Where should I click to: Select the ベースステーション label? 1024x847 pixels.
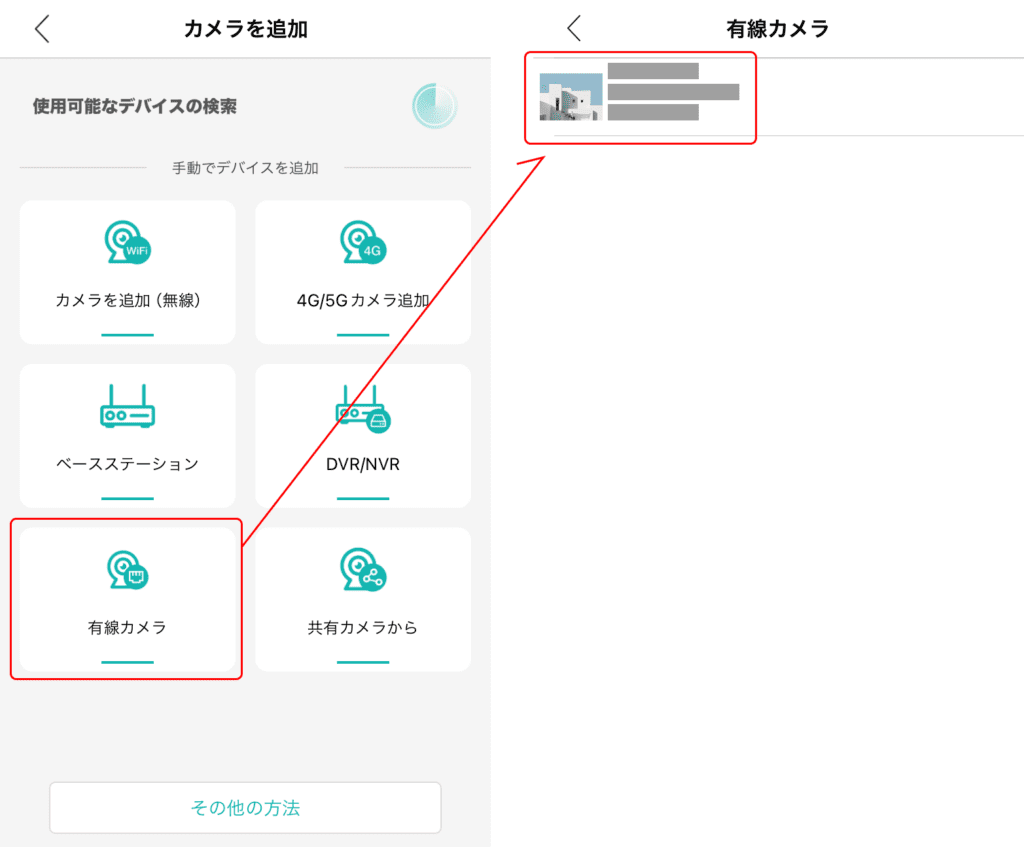click(x=127, y=464)
